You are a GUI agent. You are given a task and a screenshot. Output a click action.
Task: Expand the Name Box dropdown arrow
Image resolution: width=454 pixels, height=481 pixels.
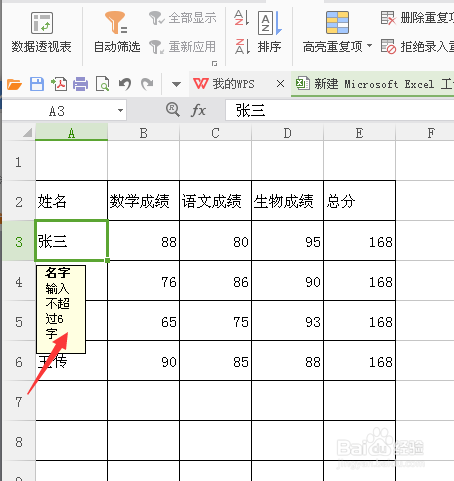pos(120,111)
